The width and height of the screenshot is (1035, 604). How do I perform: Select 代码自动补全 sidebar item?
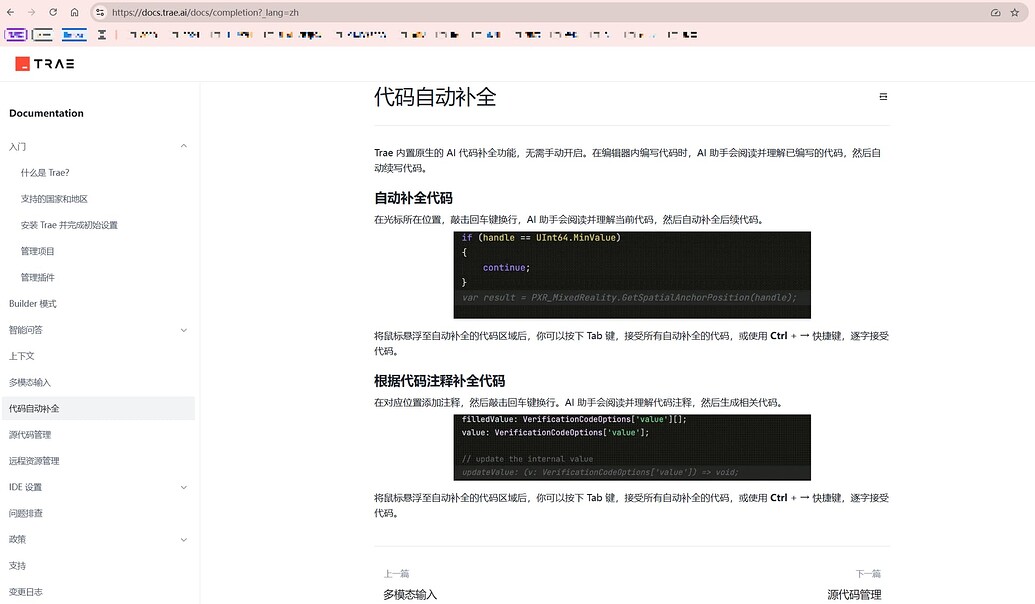click(98, 409)
